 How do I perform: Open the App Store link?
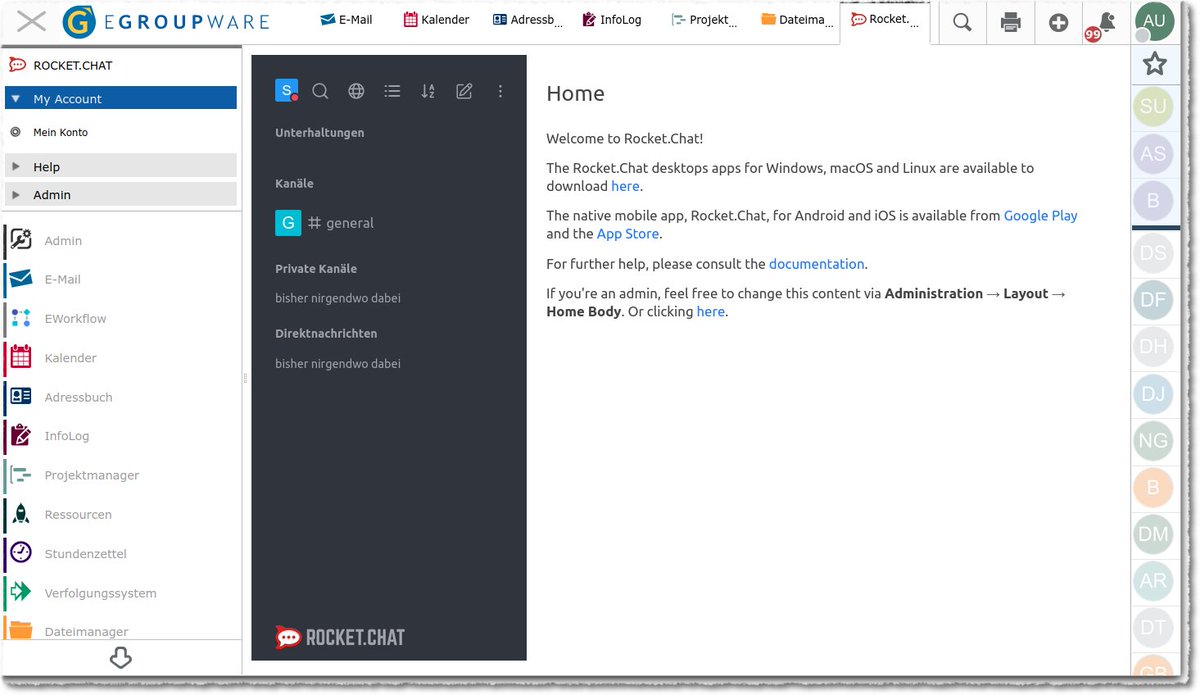pyautogui.click(x=628, y=233)
